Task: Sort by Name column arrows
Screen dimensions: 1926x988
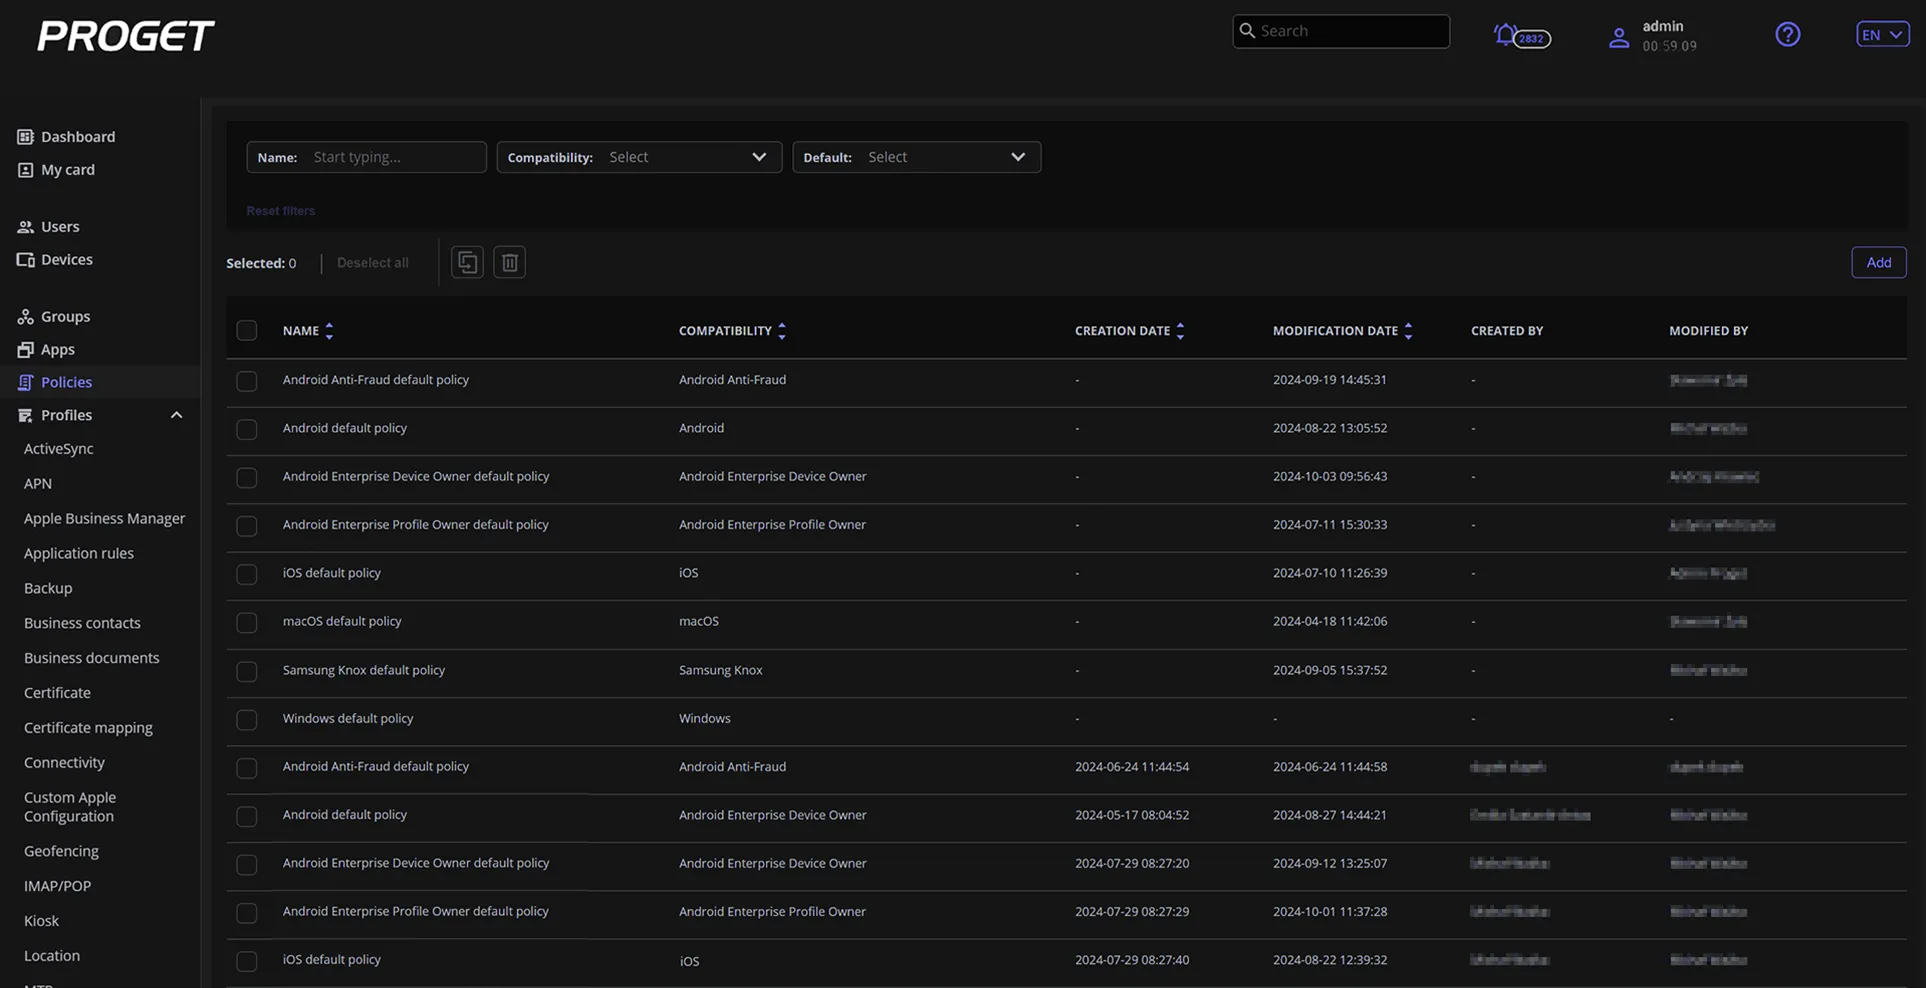Action: [329, 331]
